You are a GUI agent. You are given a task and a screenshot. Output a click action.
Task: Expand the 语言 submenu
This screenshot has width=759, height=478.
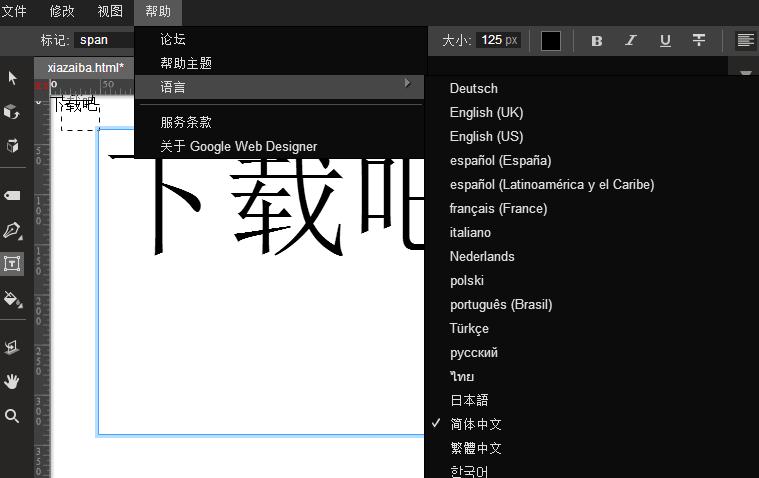pyautogui.click(x=280, y=87)
